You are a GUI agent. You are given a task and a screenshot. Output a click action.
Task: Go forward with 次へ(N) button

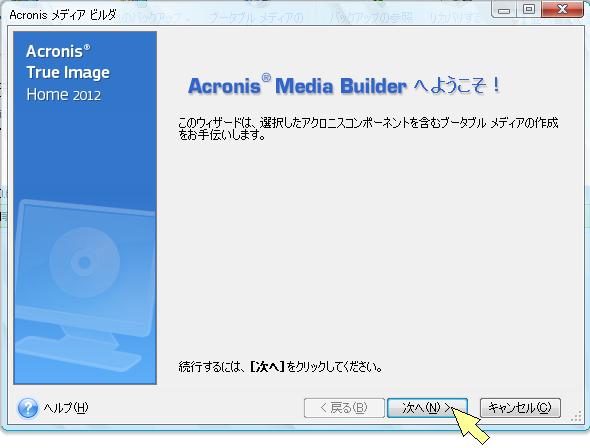point(427,408)
